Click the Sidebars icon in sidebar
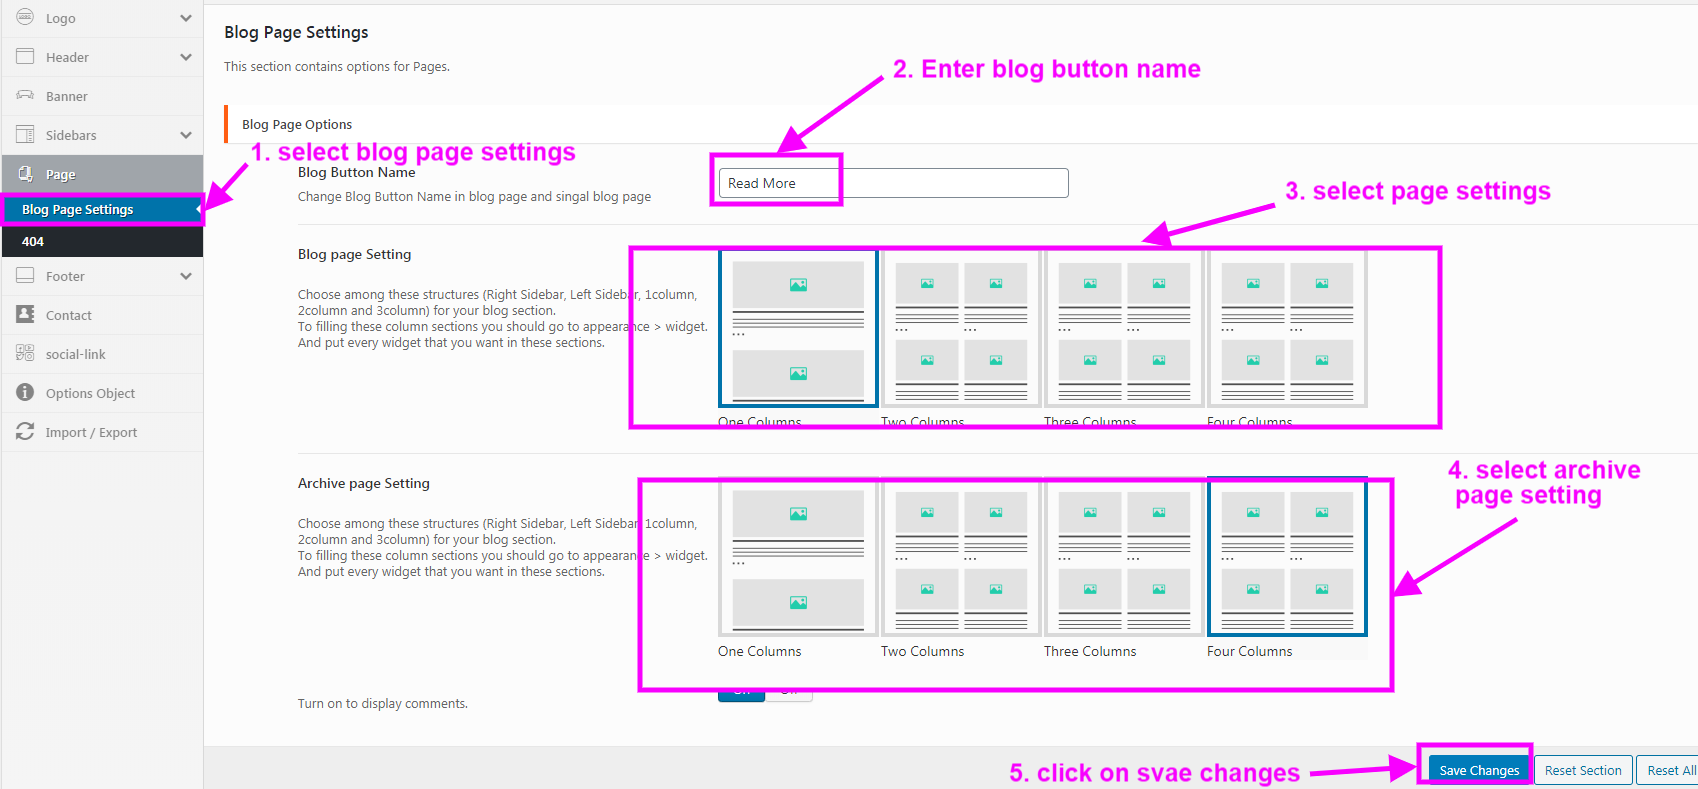 click(25, 135)
